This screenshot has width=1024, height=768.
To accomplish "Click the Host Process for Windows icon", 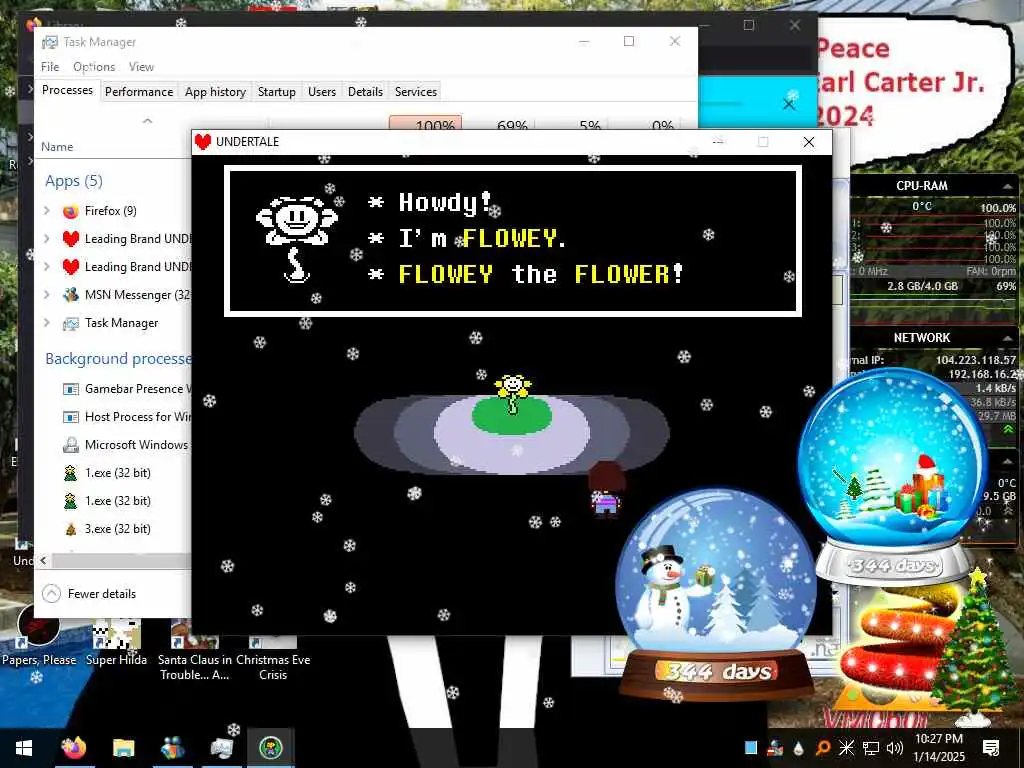I will click(x=71, y=417).
